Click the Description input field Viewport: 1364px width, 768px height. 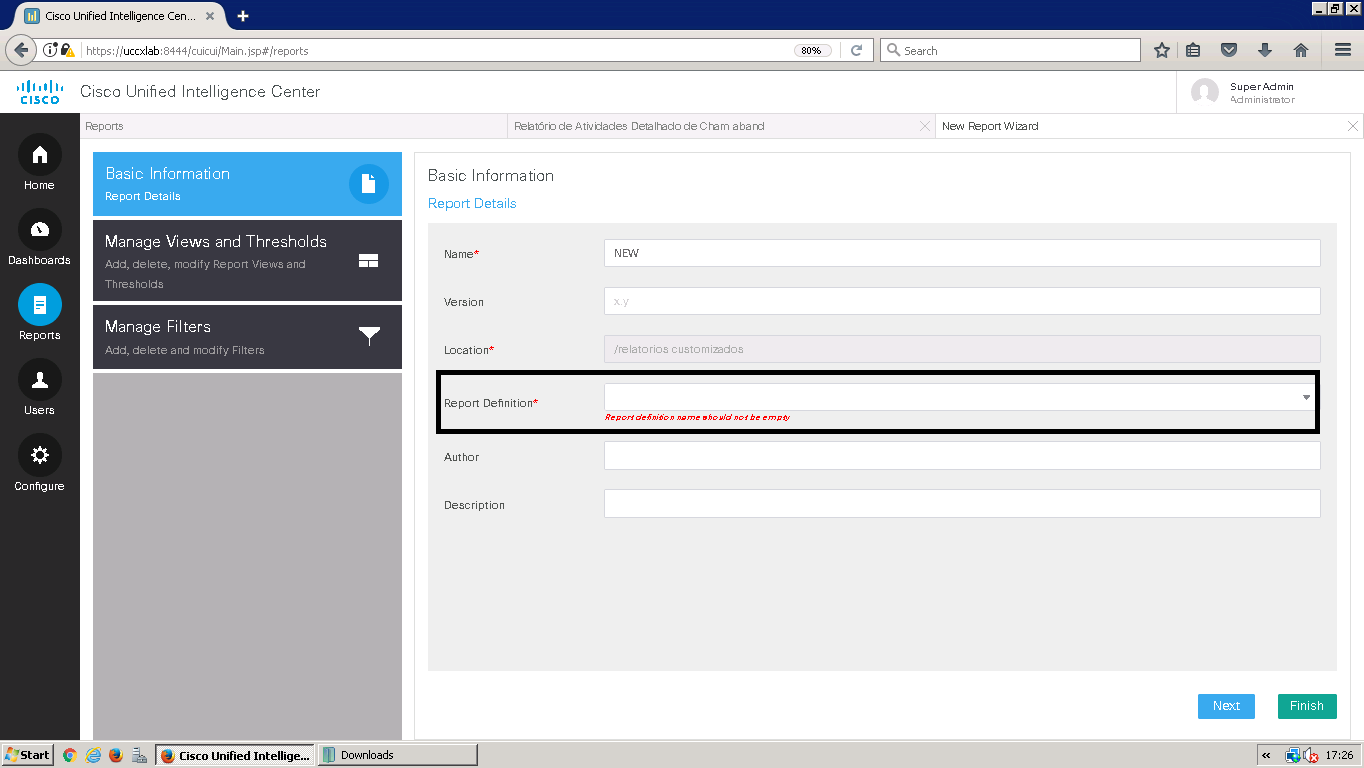point(962,503)
